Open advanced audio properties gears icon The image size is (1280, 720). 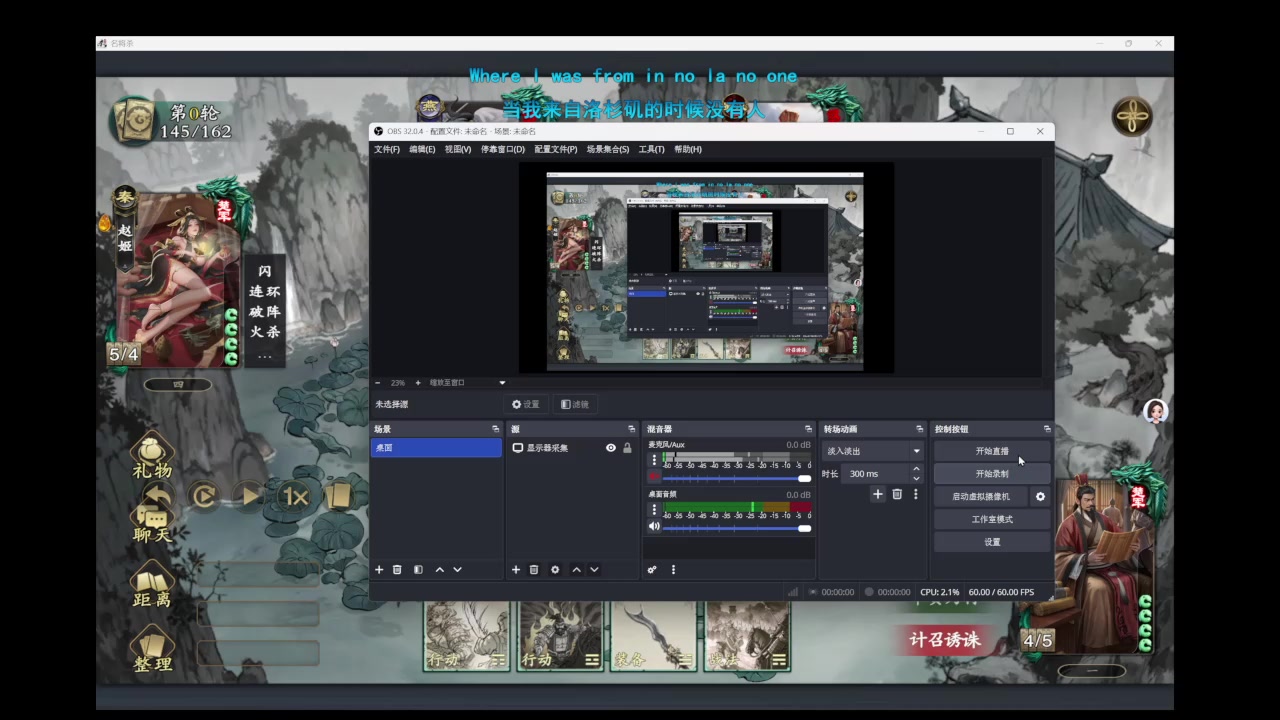pyautogui.click(x=652, y=570)
